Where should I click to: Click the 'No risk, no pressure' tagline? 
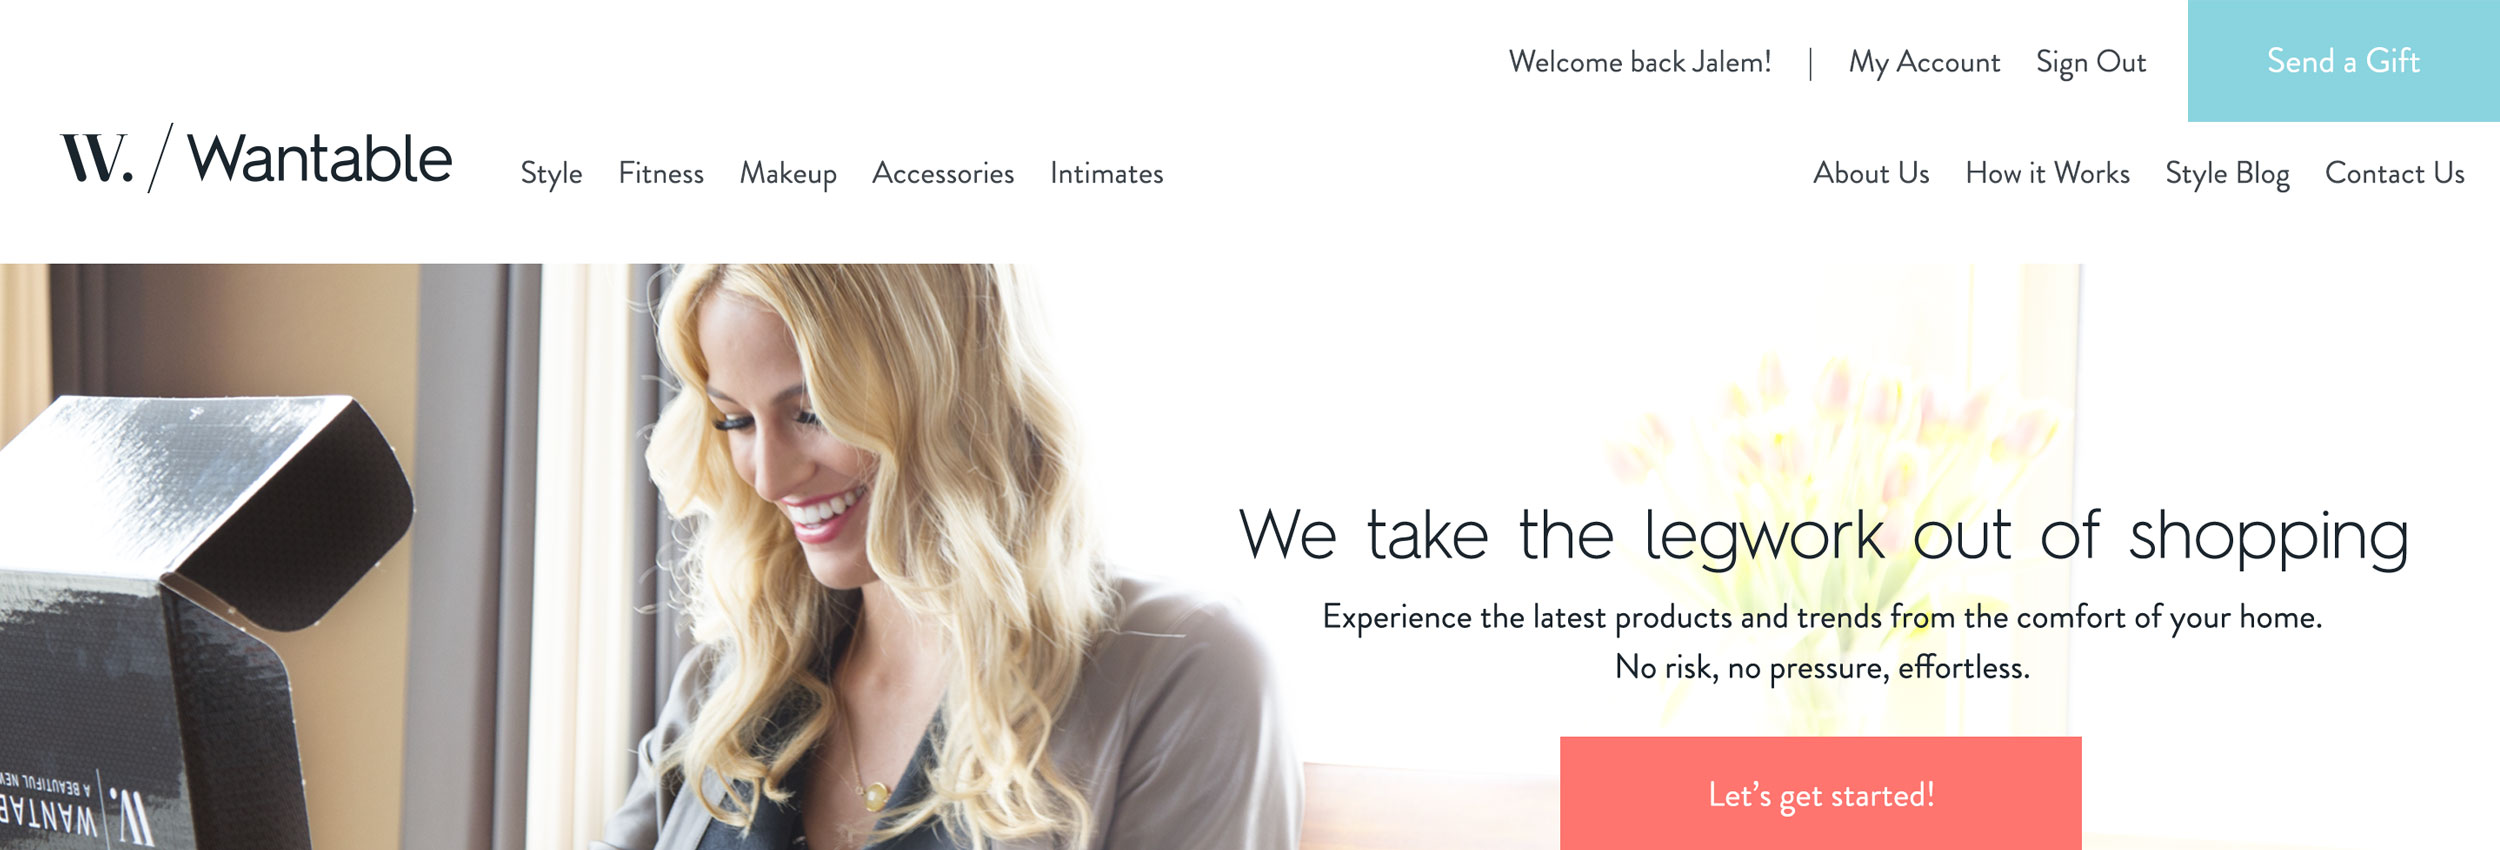point(1822,667)
